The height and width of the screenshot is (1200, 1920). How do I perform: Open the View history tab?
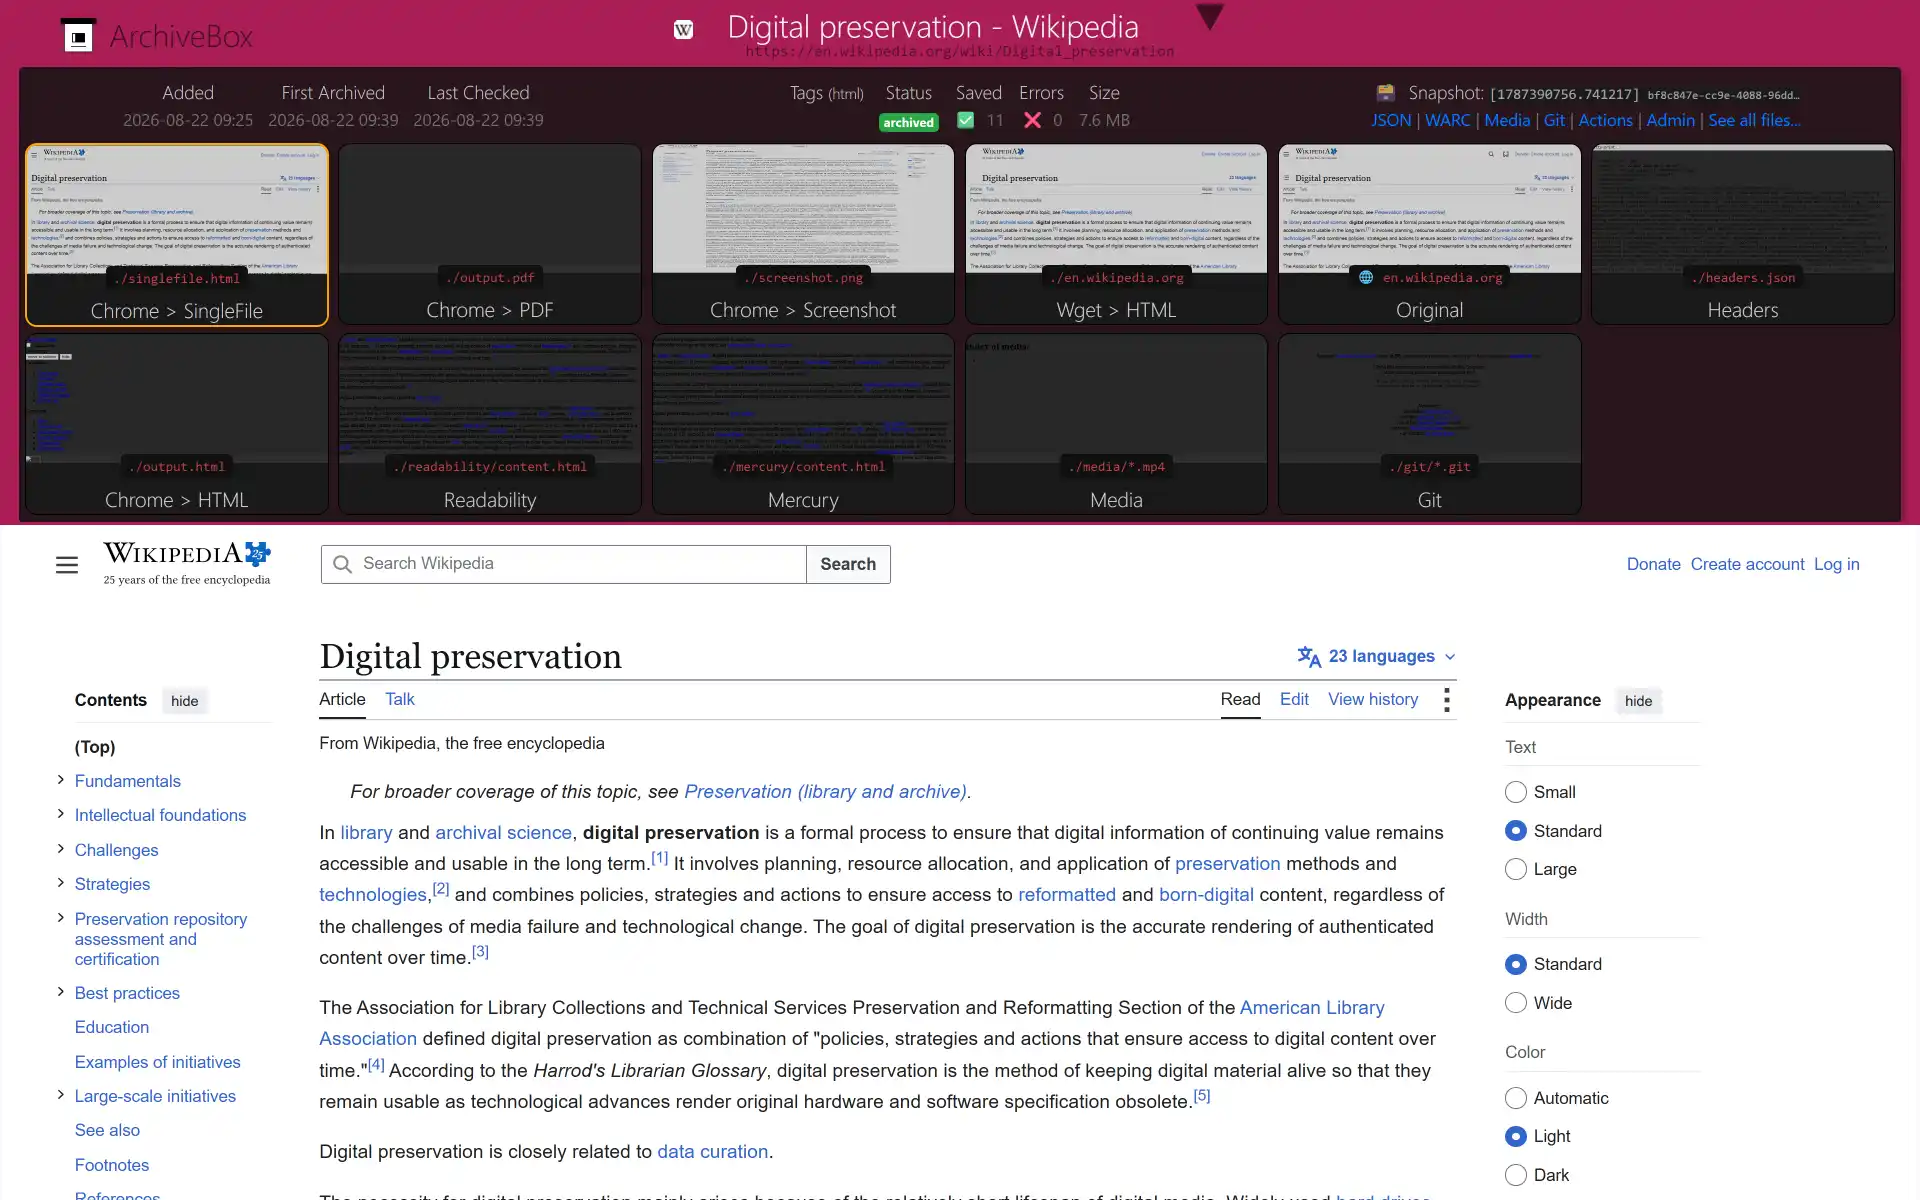[1373, 699]
